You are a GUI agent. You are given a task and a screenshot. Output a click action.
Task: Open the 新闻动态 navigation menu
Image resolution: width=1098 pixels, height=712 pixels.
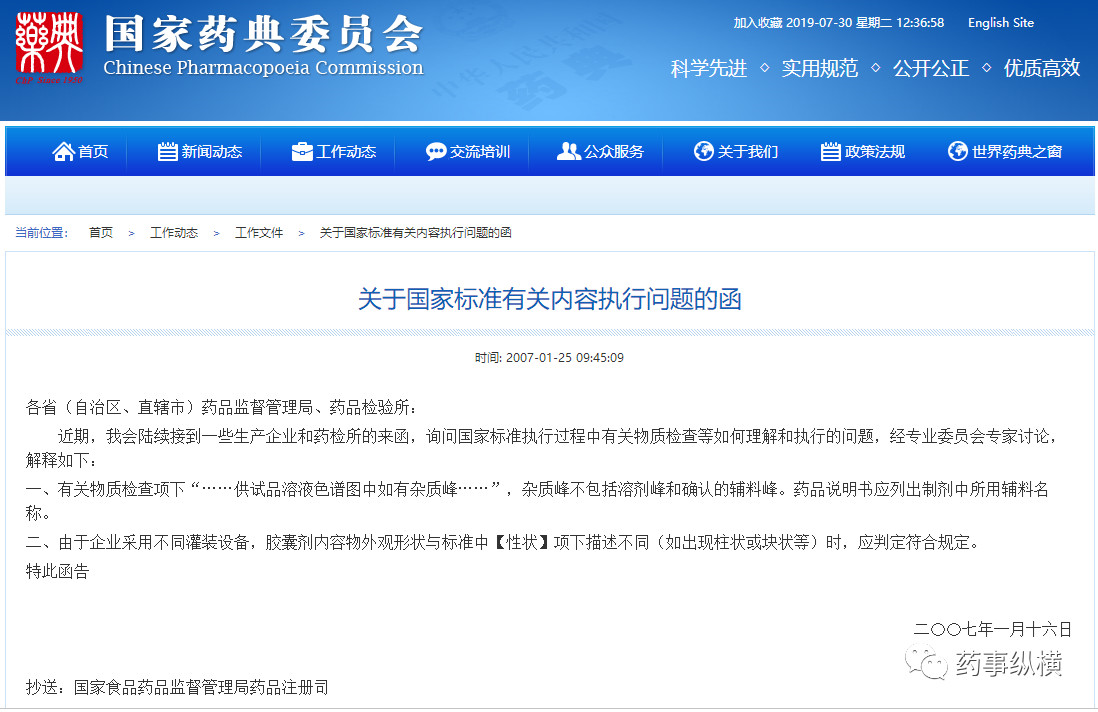(212, 152)
